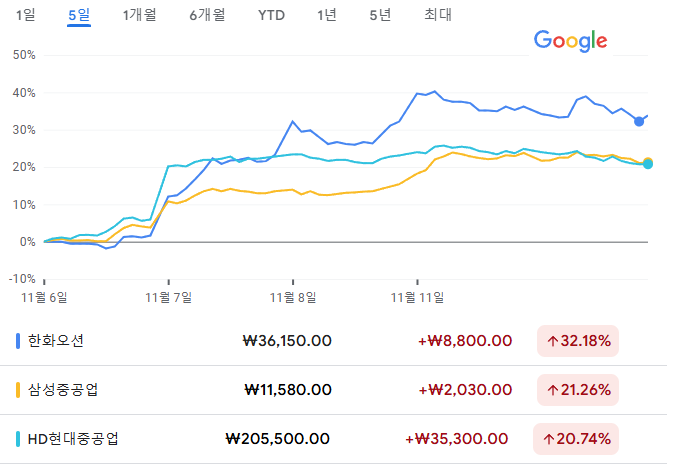Open the 한화오션 stock row

334,341
